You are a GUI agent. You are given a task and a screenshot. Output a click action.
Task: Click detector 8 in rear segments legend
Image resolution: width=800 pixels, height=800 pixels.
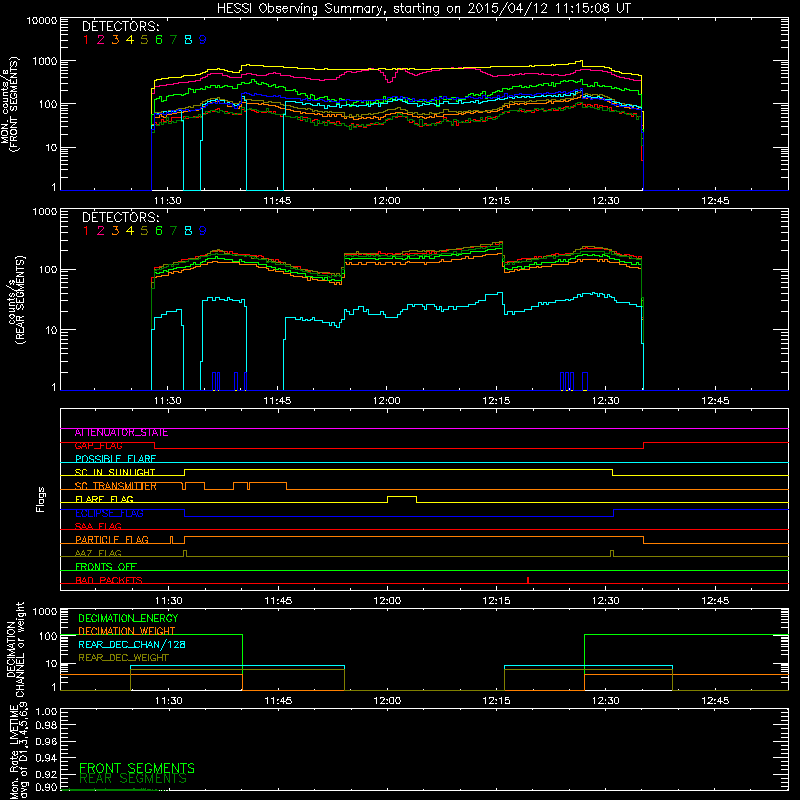pos(188,231)
